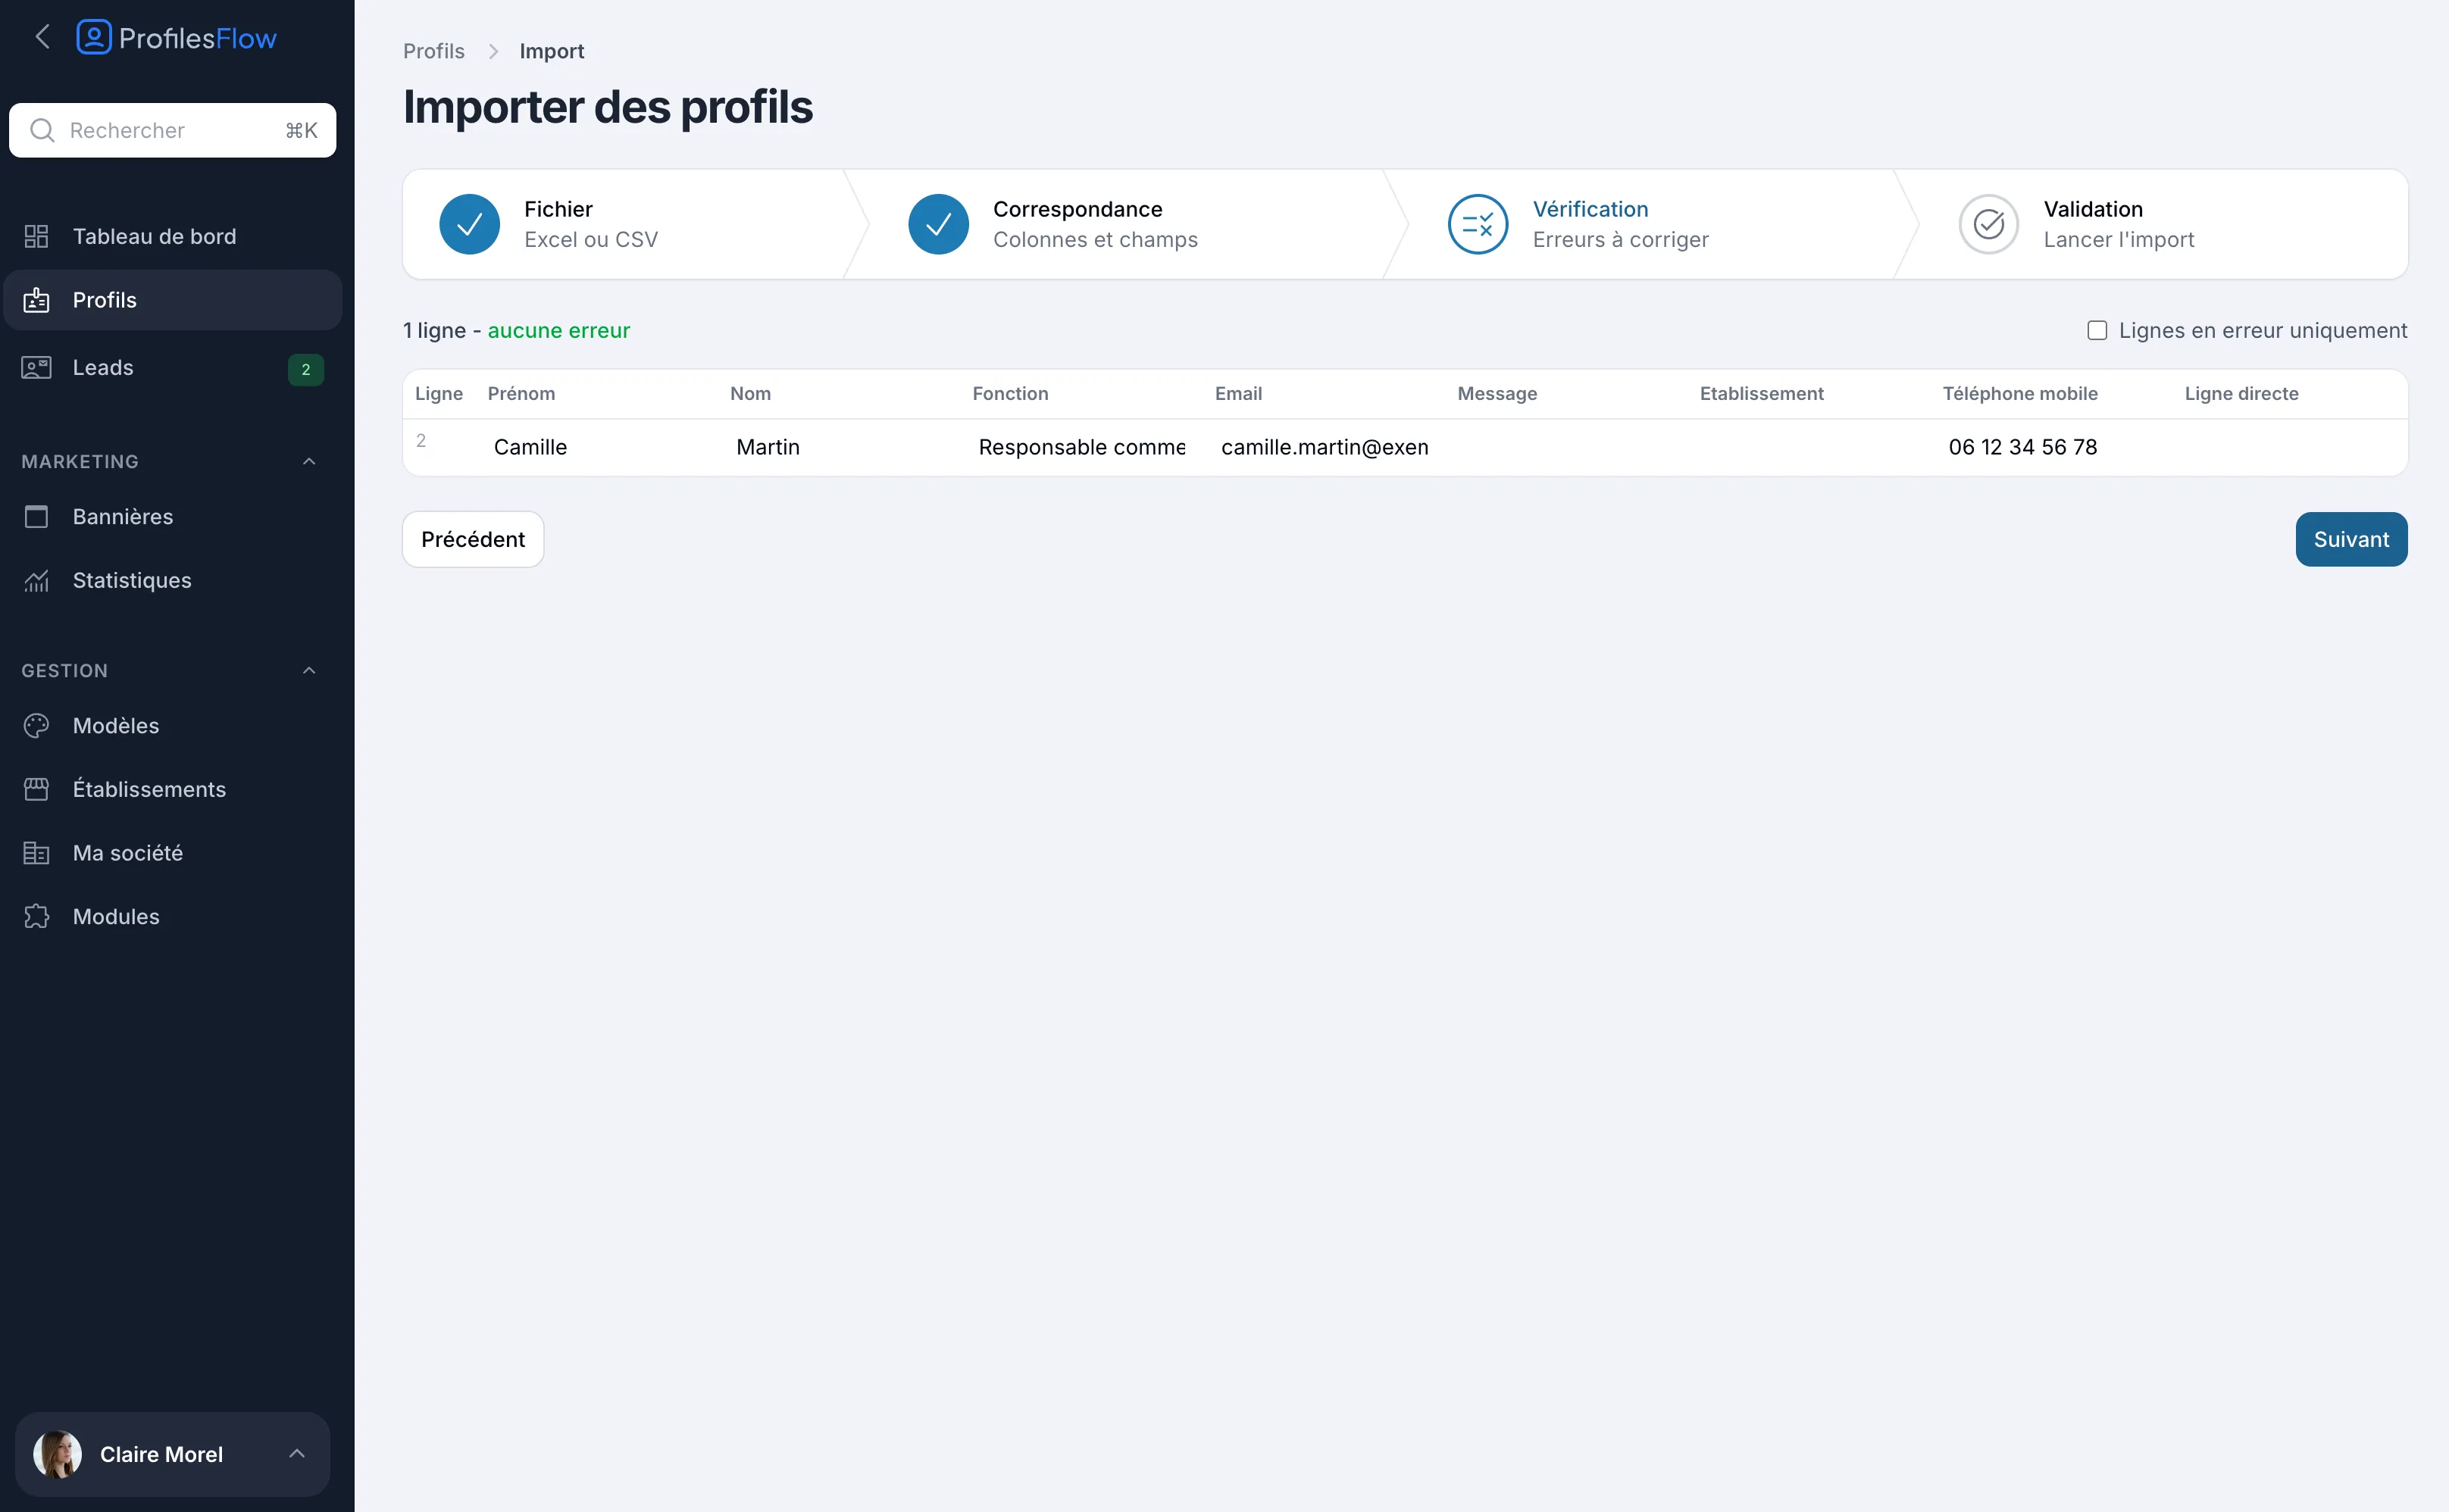This screenshot has width=2449, height=1512.
Task: Follow the Profils breadcrumb link
Action: [434, 51]
